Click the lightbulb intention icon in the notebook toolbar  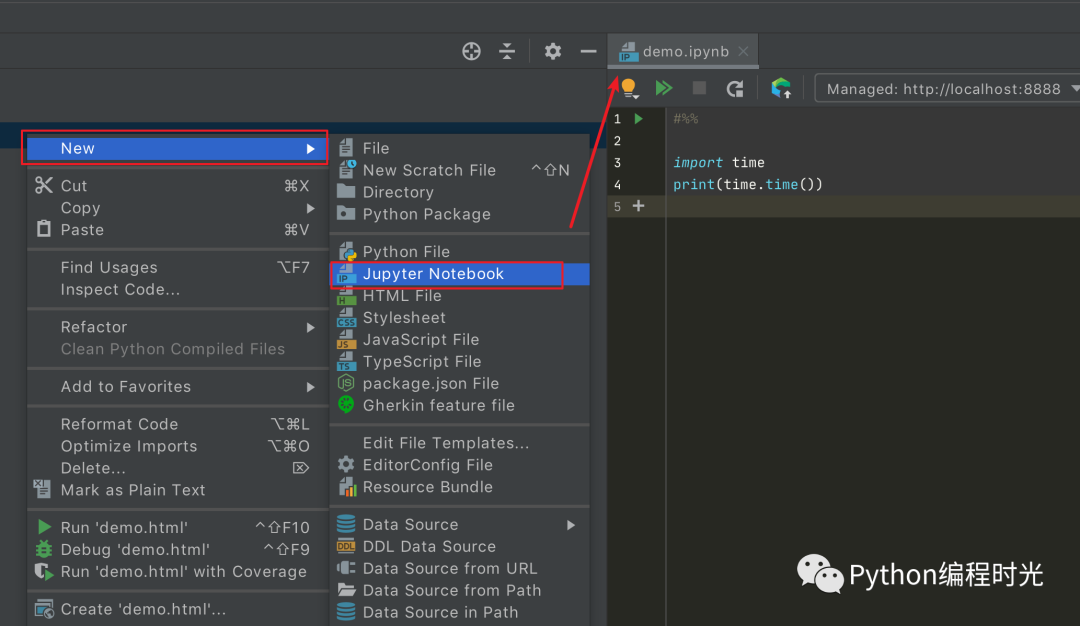point(629,88)
